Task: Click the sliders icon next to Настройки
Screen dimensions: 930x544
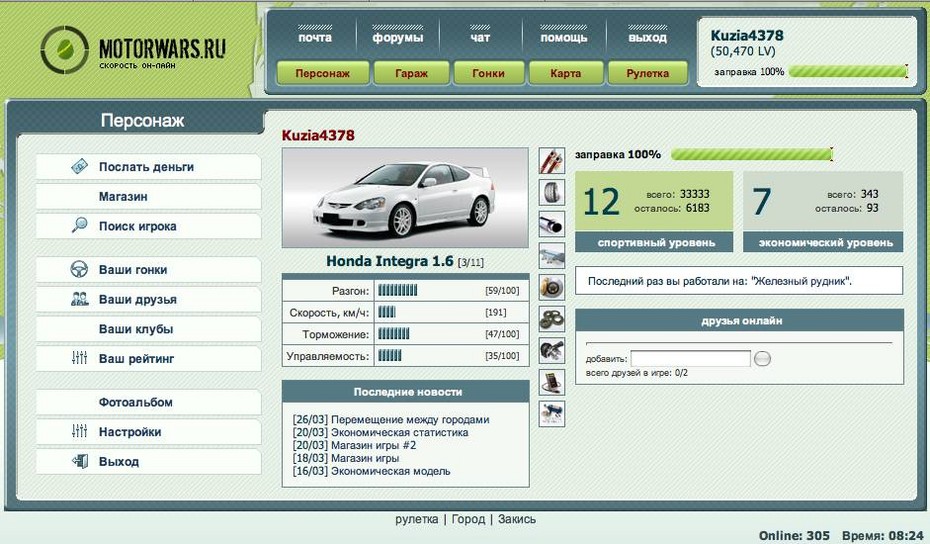Action: click(79, 431)
